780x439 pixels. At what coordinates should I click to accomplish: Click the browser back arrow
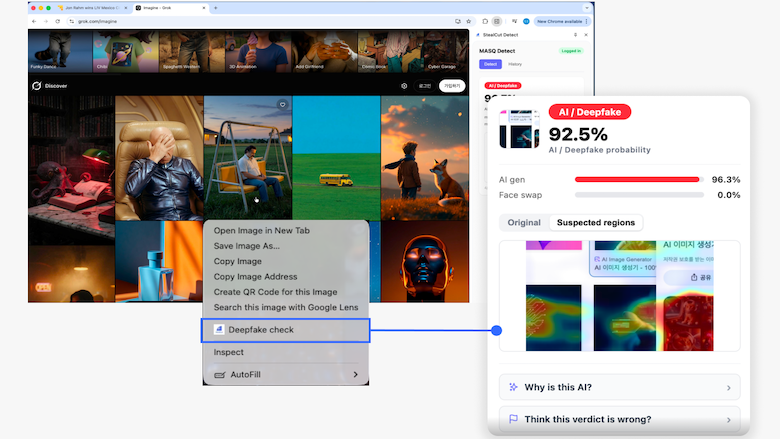(34, 21)
